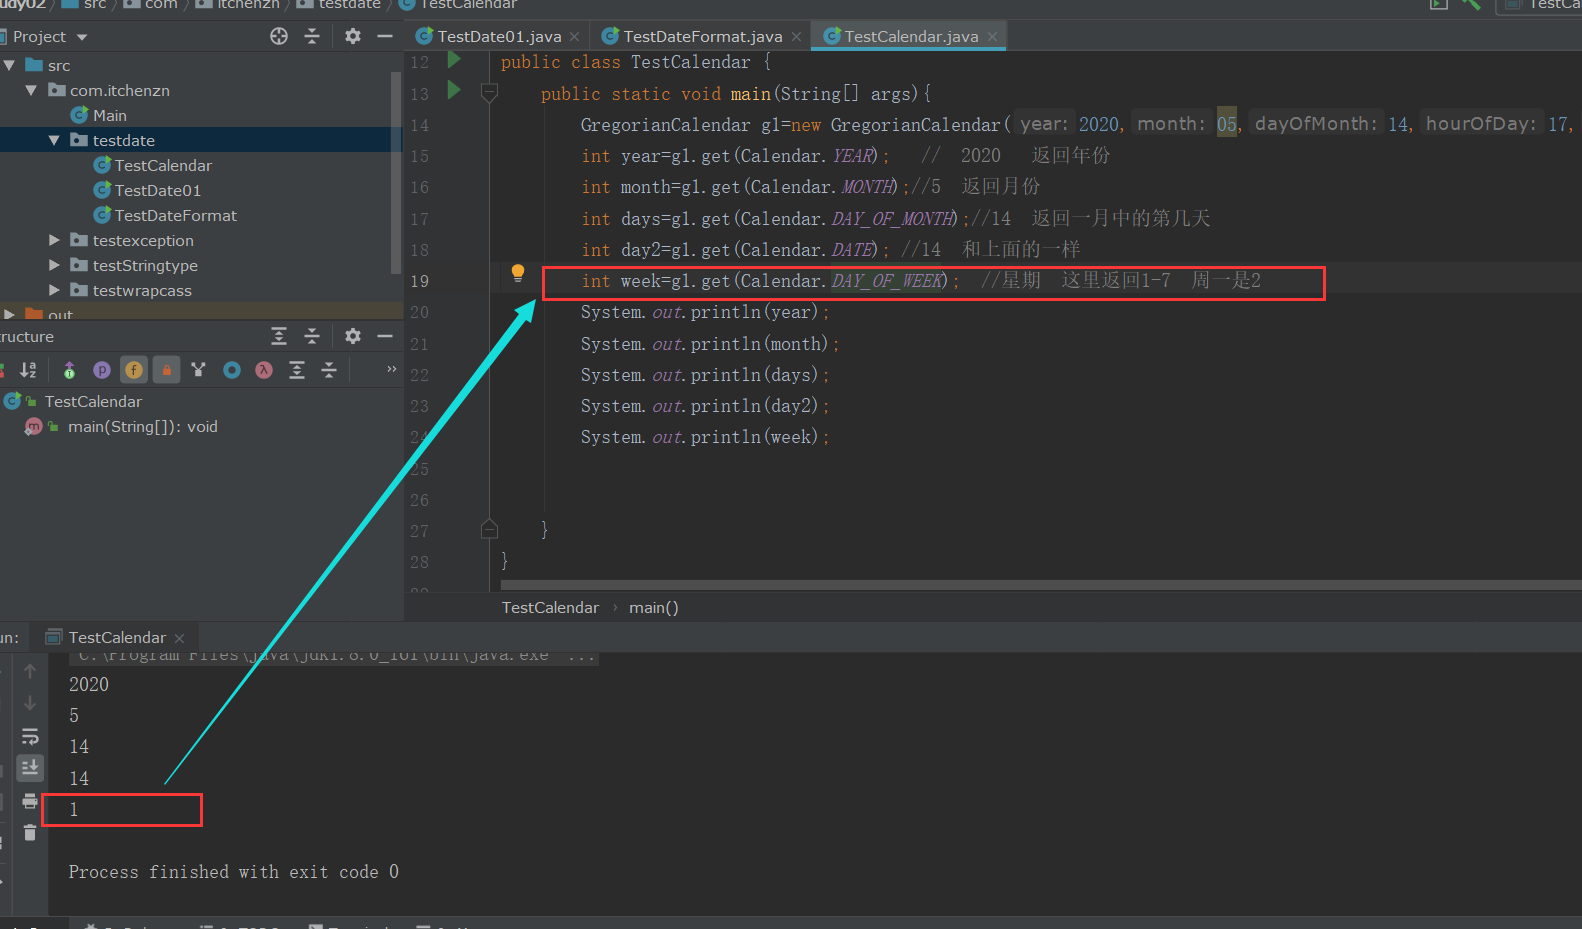
Task: Toggle show properties (p) in Structure
Action: coord(101,370)
